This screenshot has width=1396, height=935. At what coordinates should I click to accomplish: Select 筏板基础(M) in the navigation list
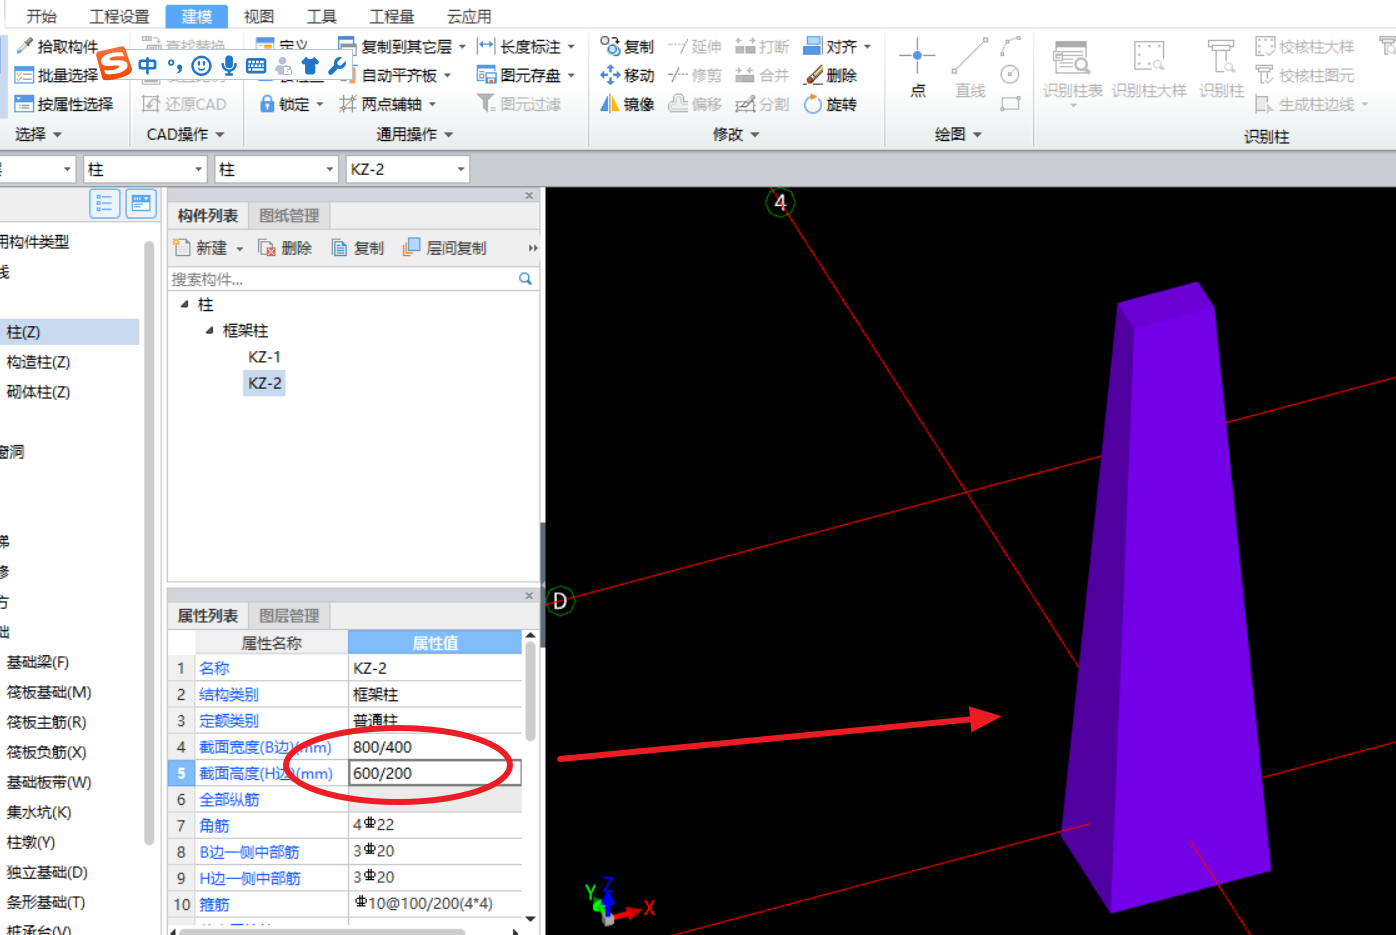point(49,692)
